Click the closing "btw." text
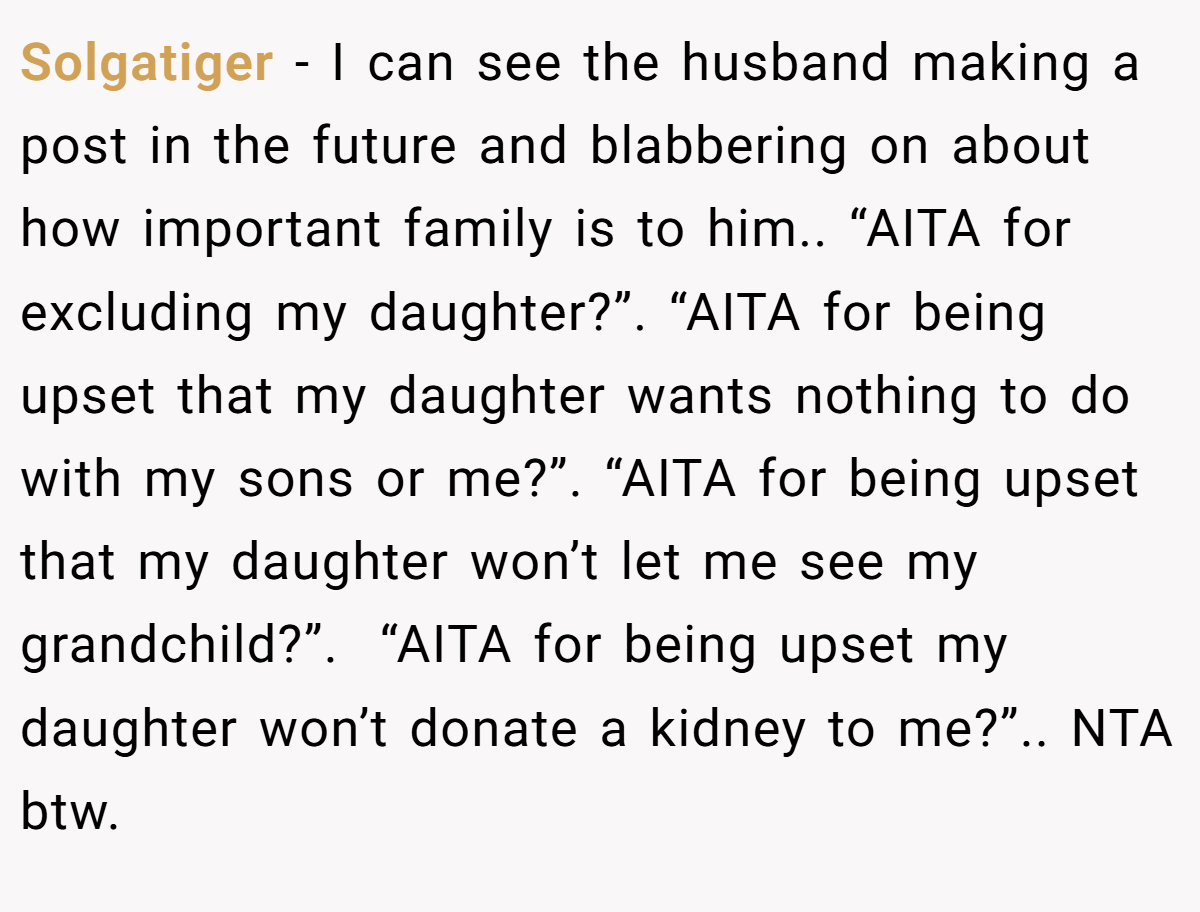The height and width of the screenshot is (912, 1200). (x=69, y=813)
